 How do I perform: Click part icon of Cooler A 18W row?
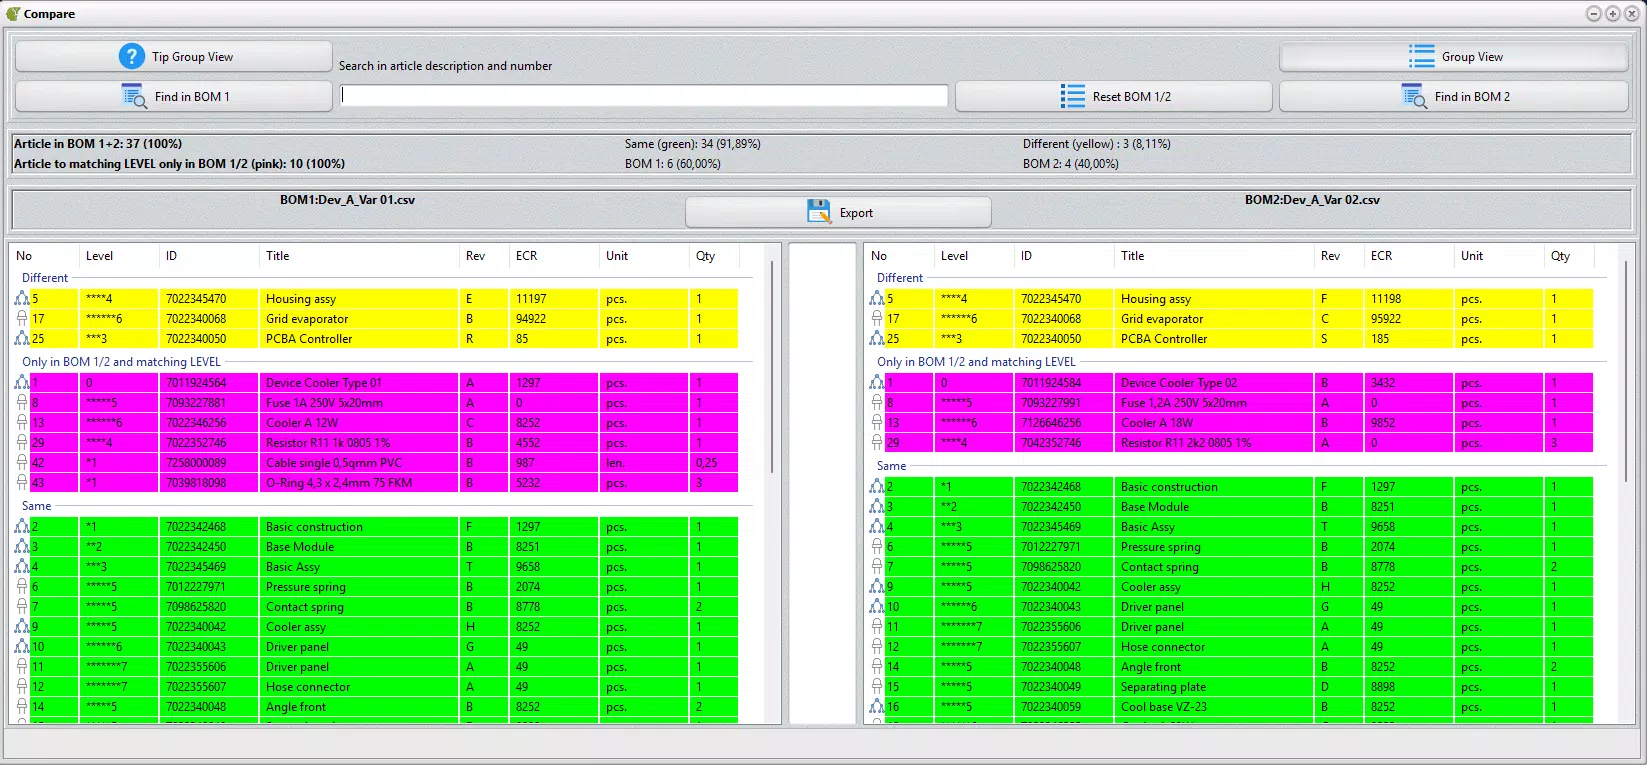click(877, 422)
